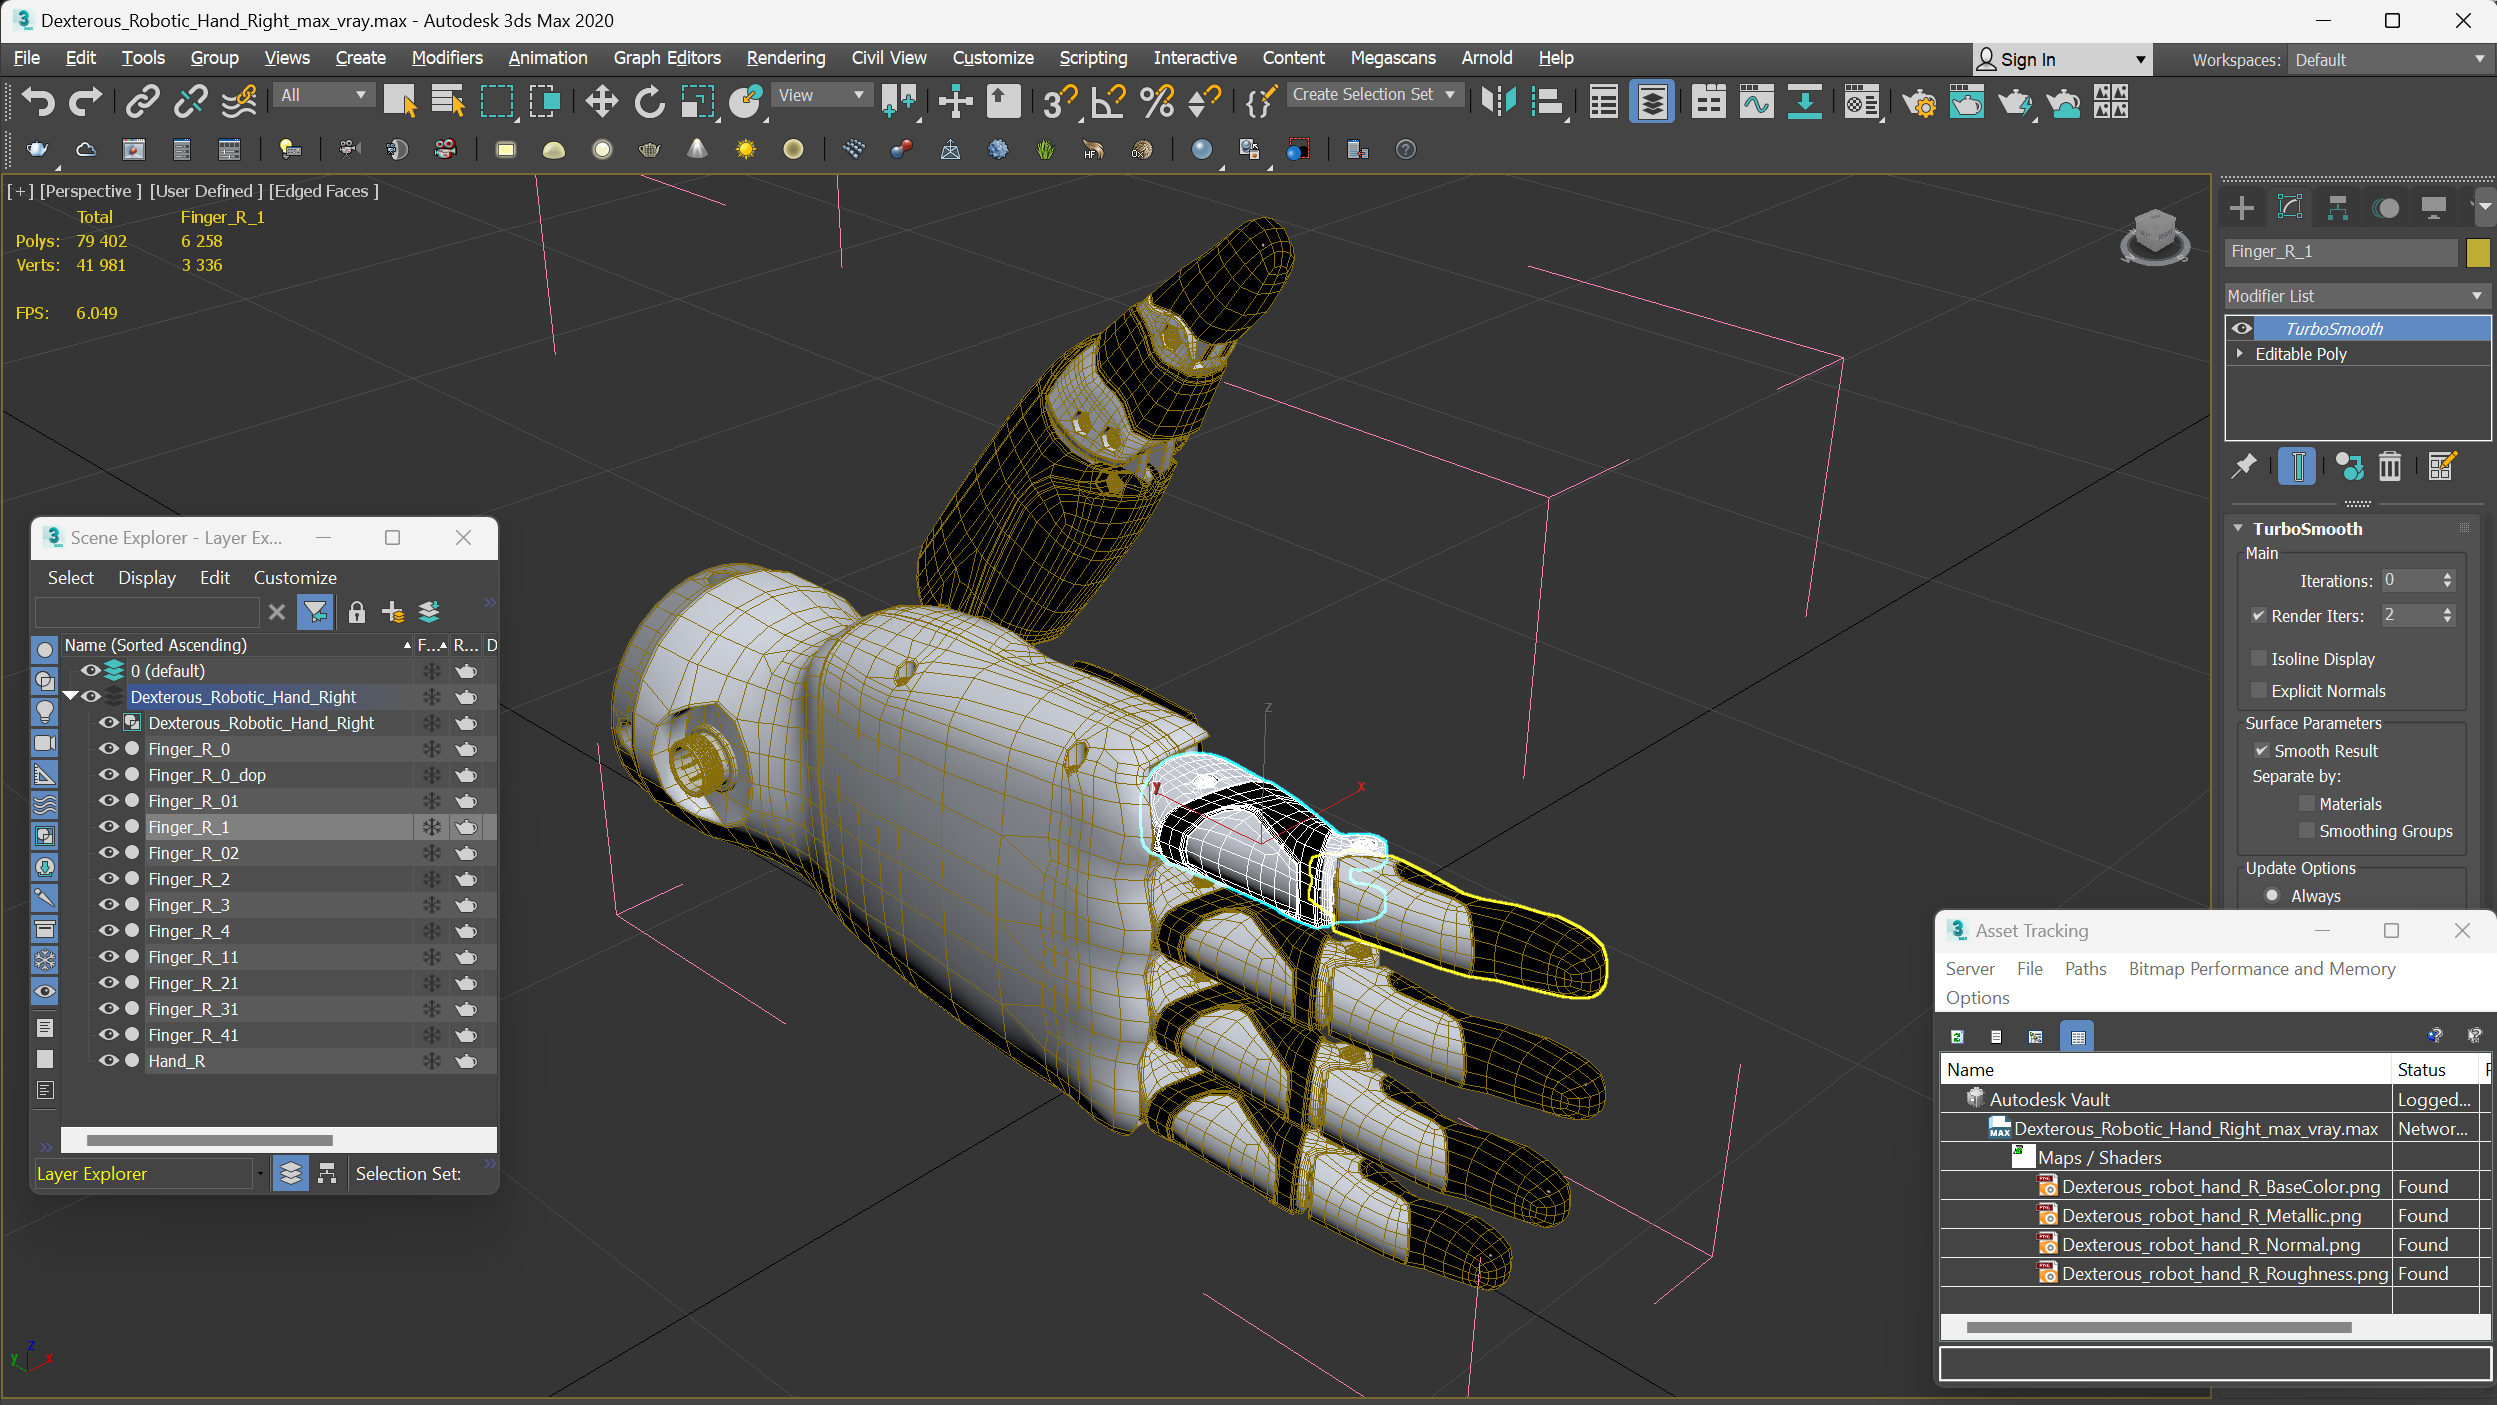Viewport: 2497px width, 1405px height.
Task: Check Separate by Materials
Action: pyautogui.click(x=2307, y=804)
